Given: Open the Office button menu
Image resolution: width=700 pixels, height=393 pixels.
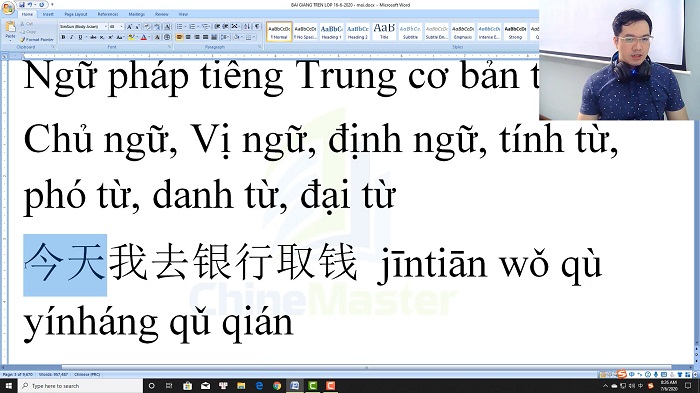Looking at the screenshot, I should click(x=8, y=8).
